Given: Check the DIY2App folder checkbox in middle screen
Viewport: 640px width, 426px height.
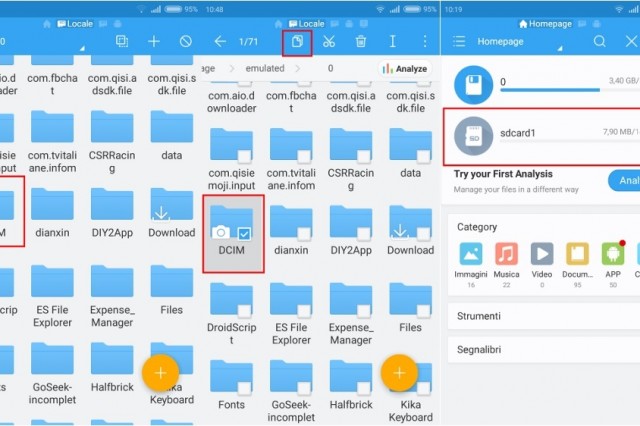Looking at the screenshot, I should point(363,234).
